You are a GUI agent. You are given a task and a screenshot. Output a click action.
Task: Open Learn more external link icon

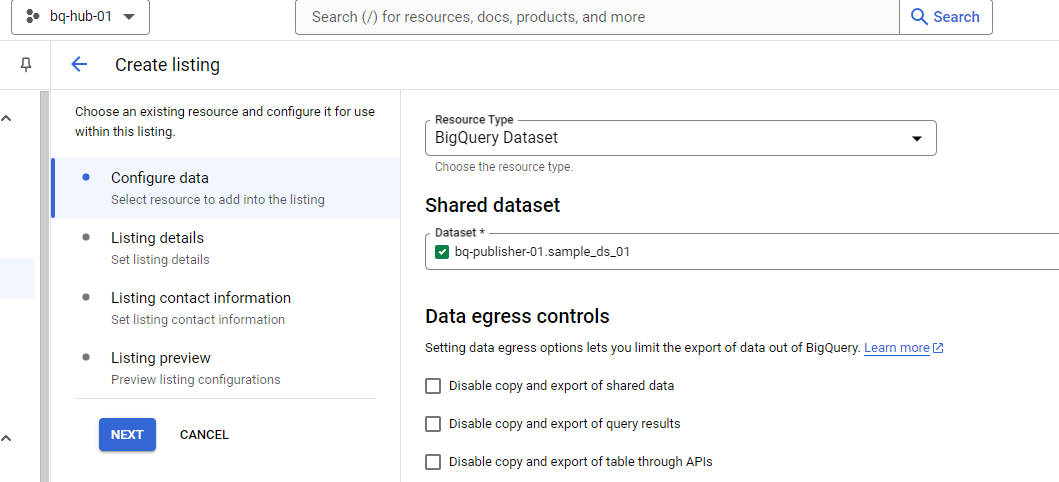click(938, 348)
